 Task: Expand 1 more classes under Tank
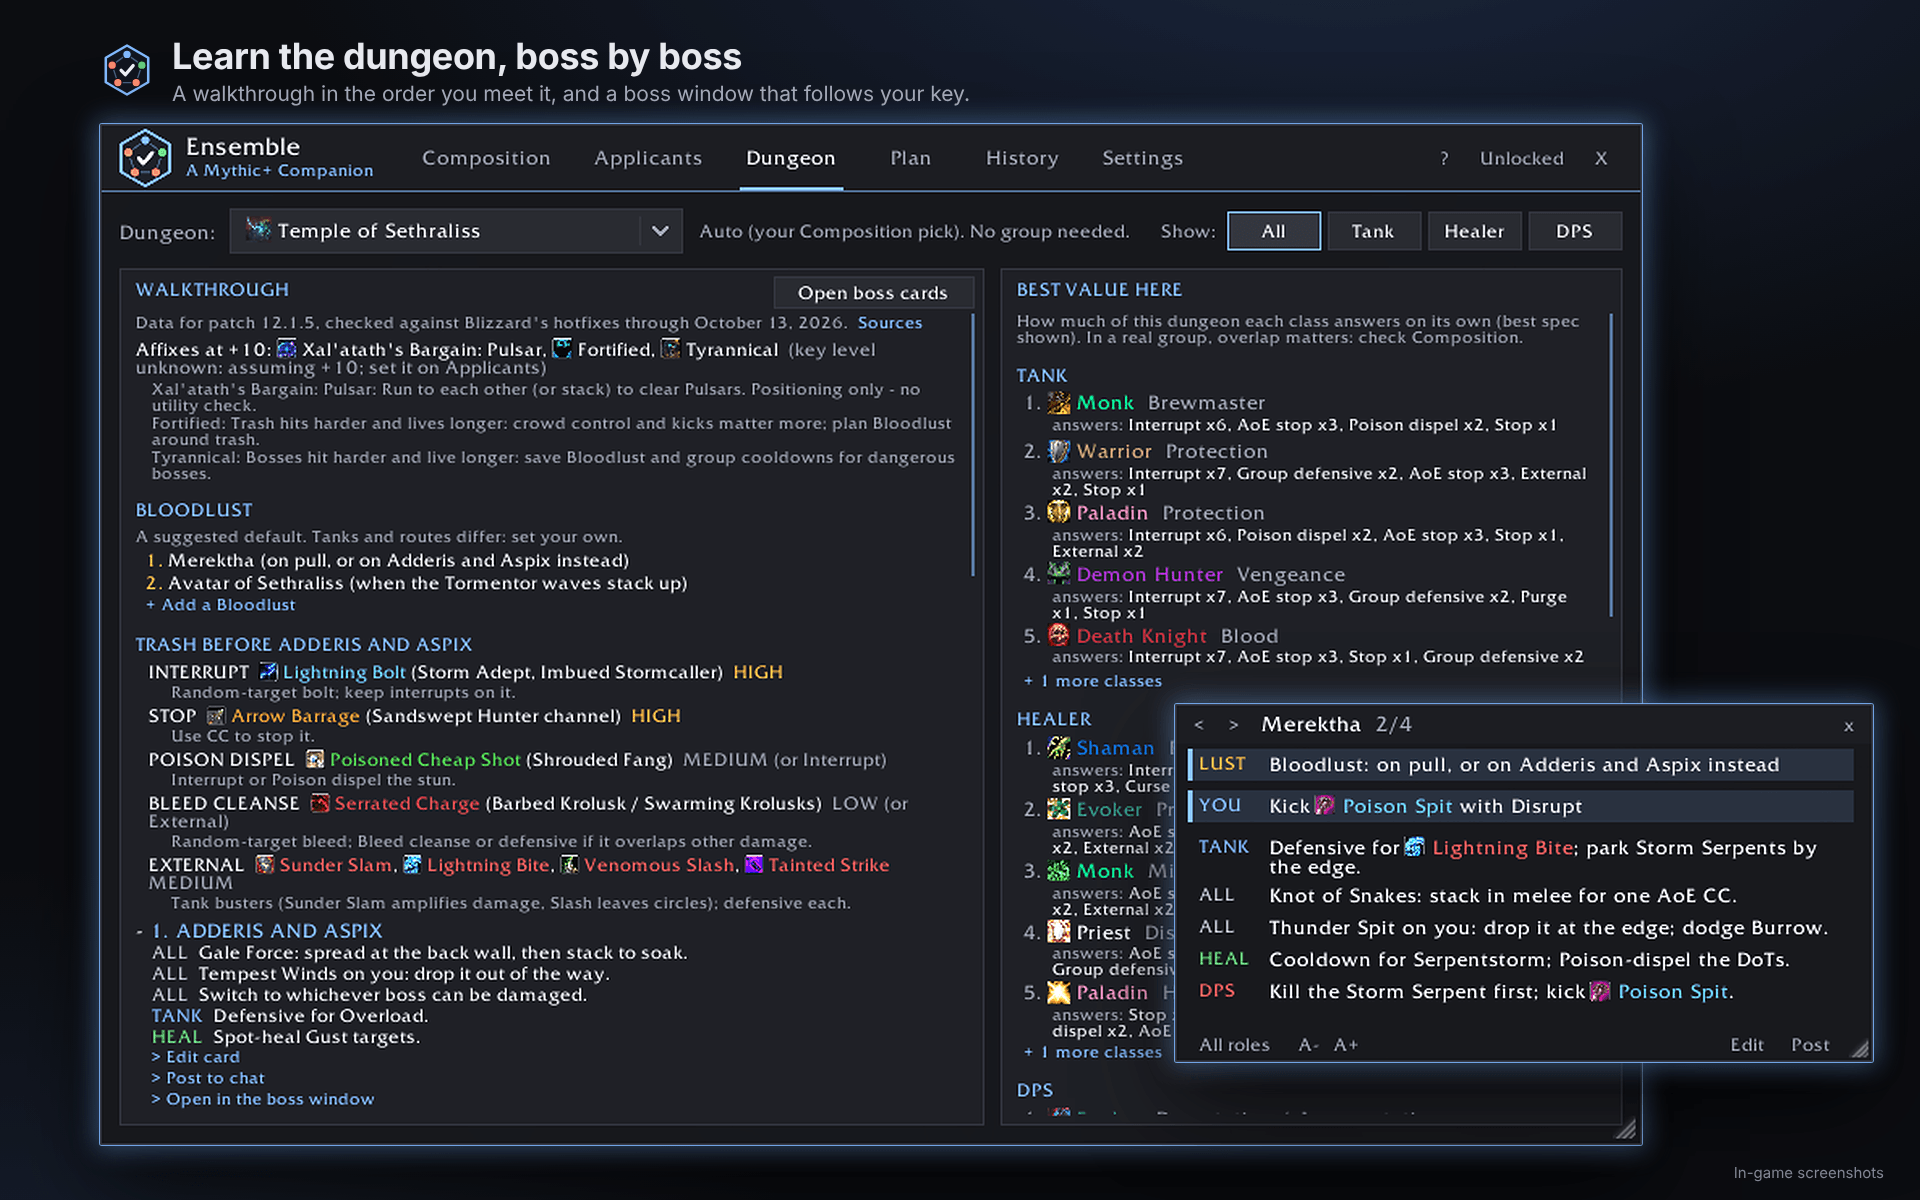pyautogui.click(x=1093, y=681)
